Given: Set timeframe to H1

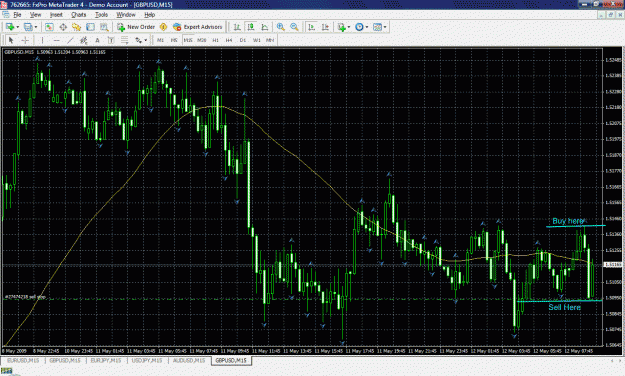Looking at the screenshot, I should click(215, 40).
